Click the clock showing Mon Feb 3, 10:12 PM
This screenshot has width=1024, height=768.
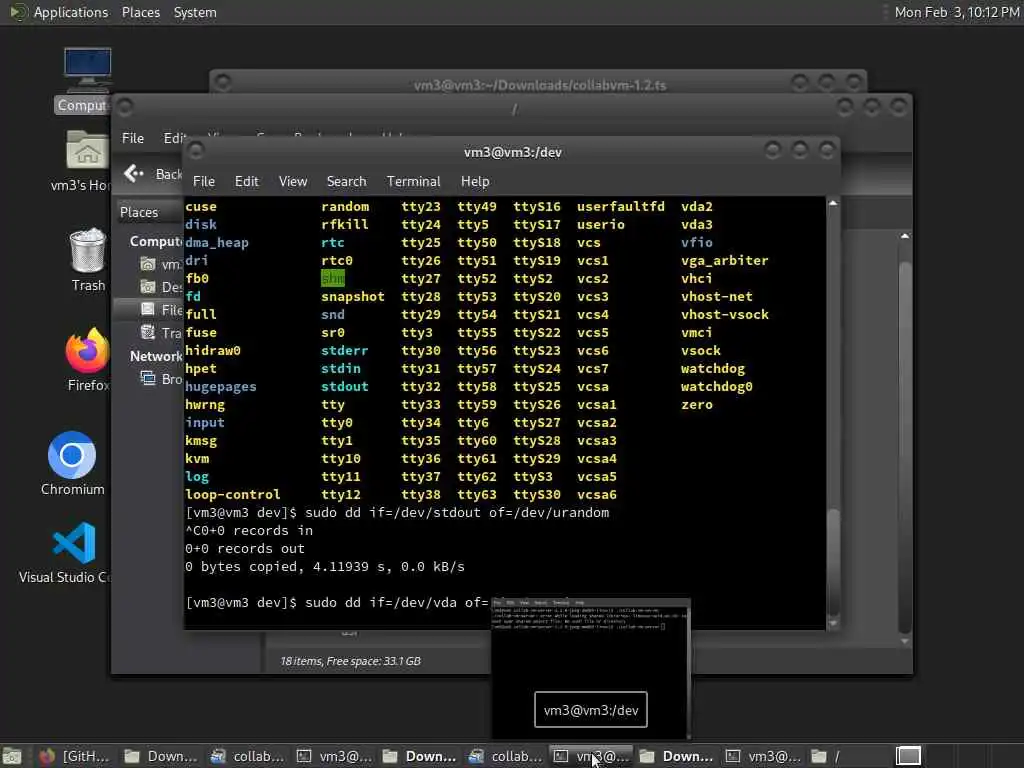(956, 12)
